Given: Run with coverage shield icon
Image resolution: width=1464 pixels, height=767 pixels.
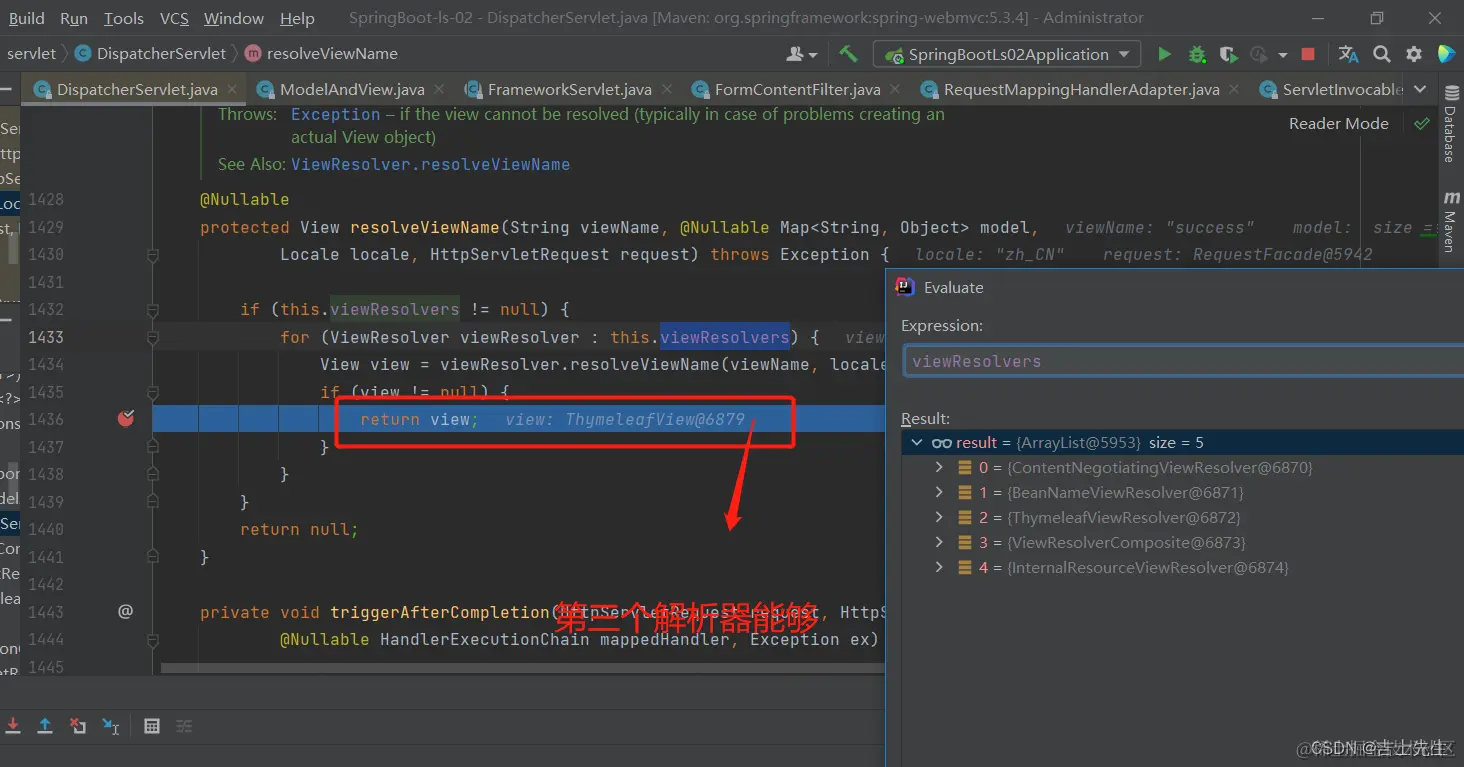Looking at the screenshot, I should 1229,54.
